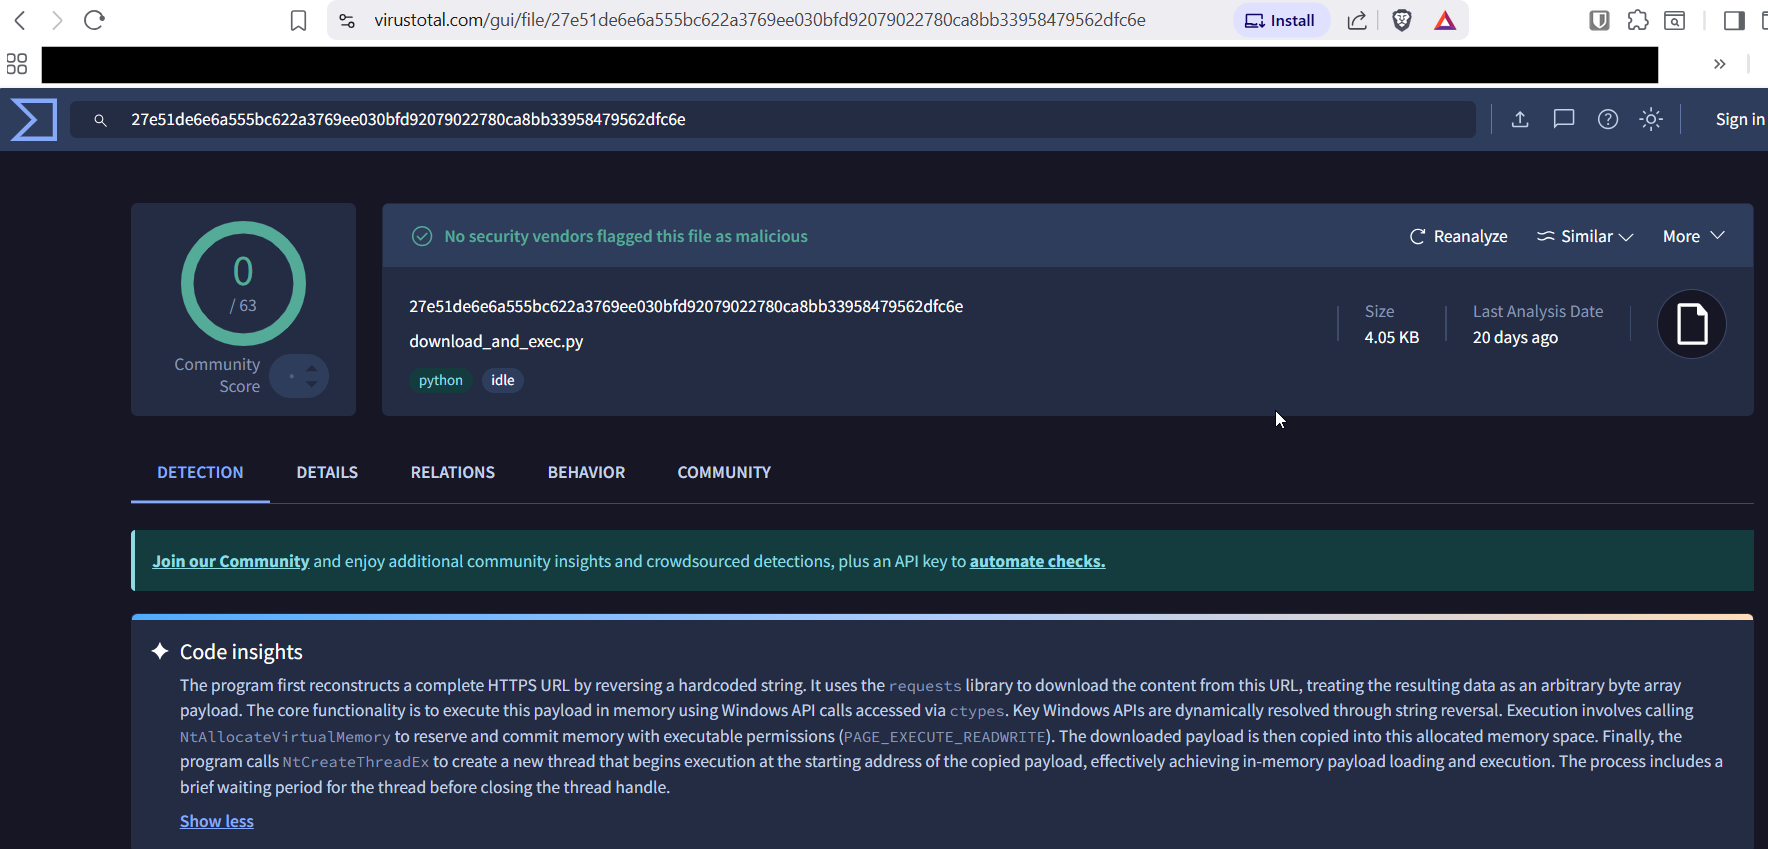The height and width of the screenshot is (849, 1768).
Task: Click the file type document icon
Action: pyautogui.click(x=1692, y=324)
